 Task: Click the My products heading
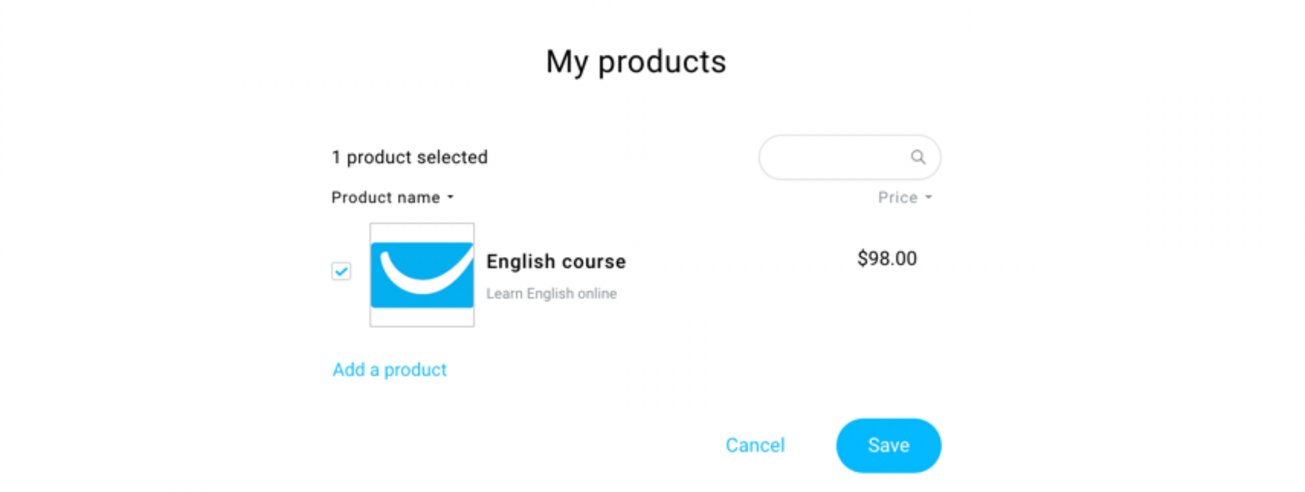(x=636, y=62)
